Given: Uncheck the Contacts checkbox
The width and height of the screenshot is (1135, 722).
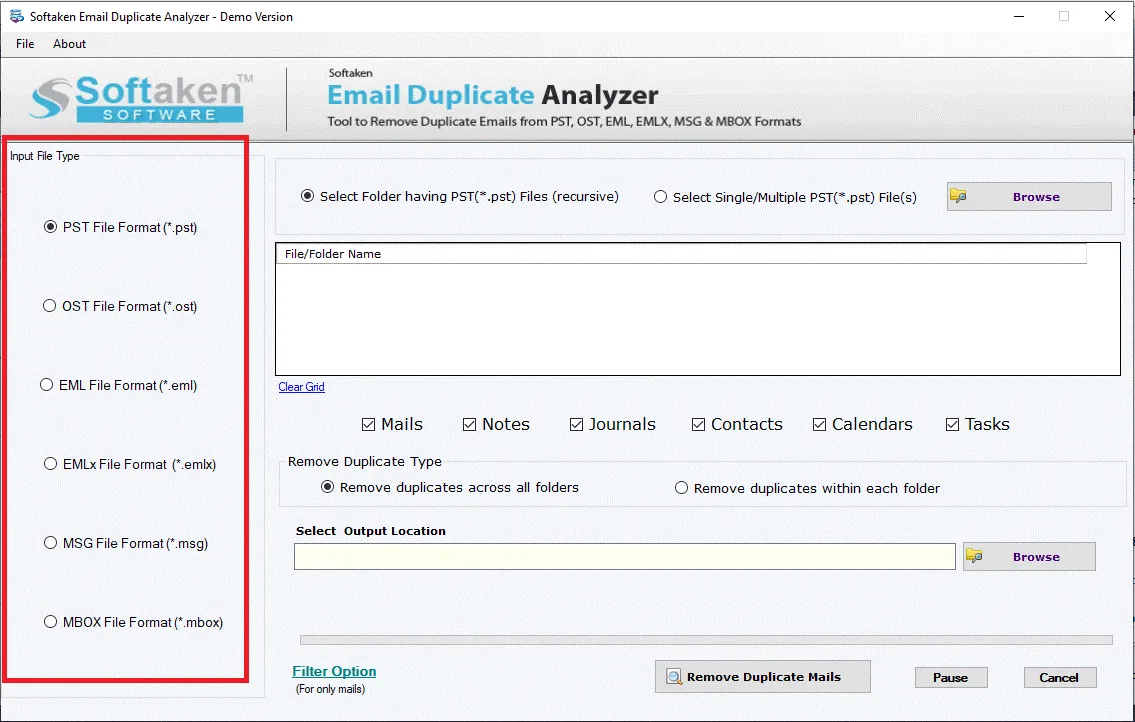Looking at the screenshot, I should (x=699, y=424).
